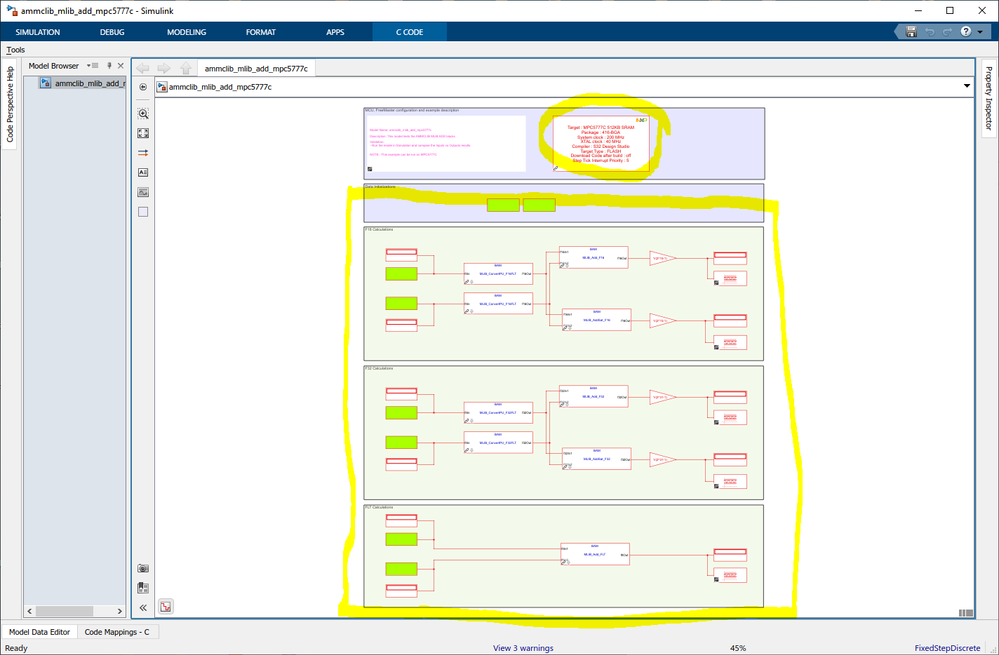Select MLIB_AddSat_F16 block in F16 Calculations

(x=596, y=320)
